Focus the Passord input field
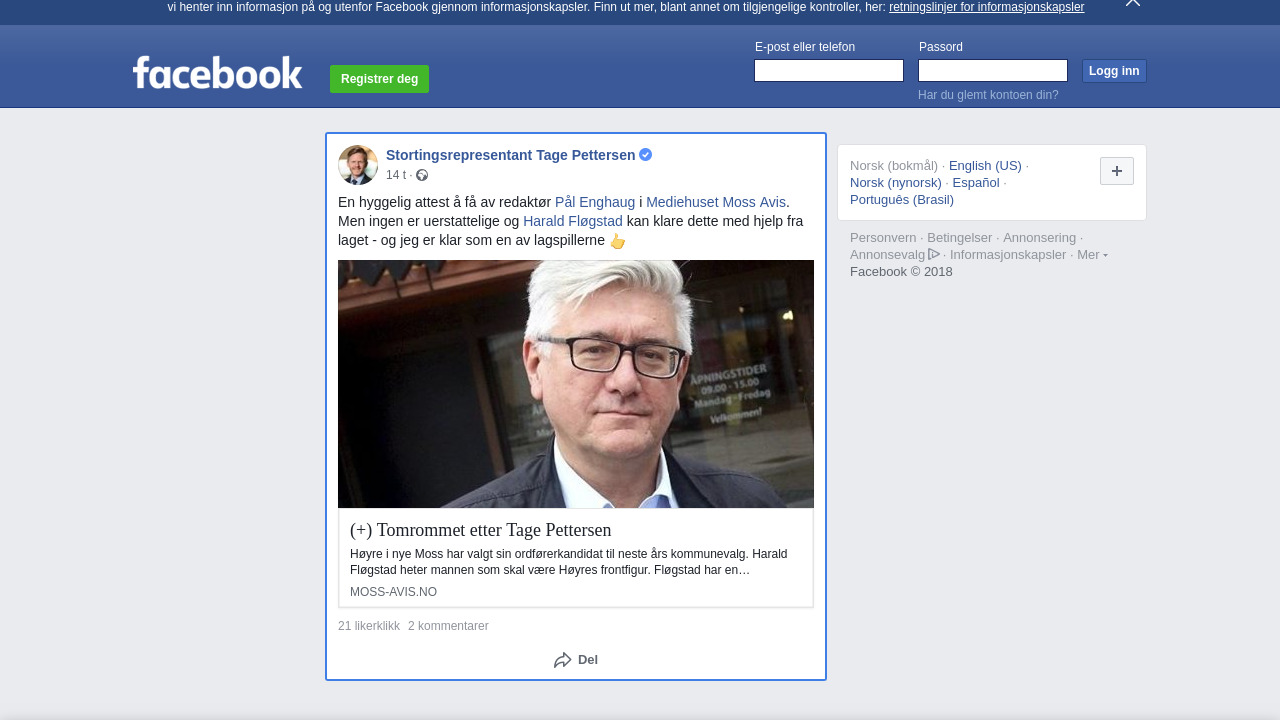1280x720 pixels. coord(992,71)
